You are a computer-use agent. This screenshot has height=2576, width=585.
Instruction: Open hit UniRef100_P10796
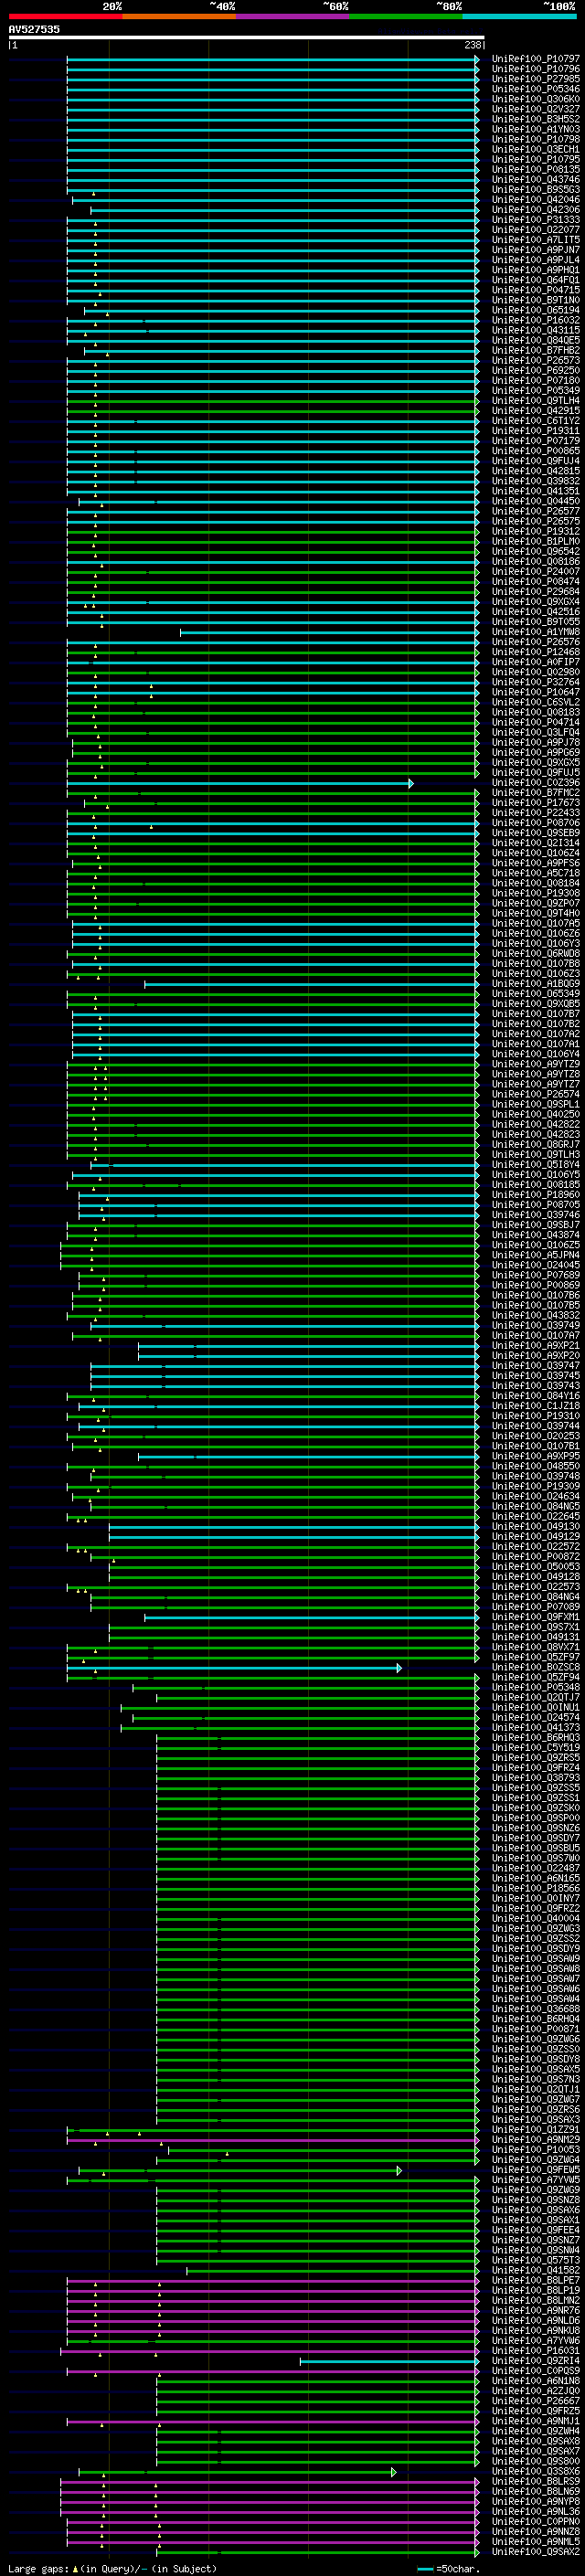click(536, 69)
